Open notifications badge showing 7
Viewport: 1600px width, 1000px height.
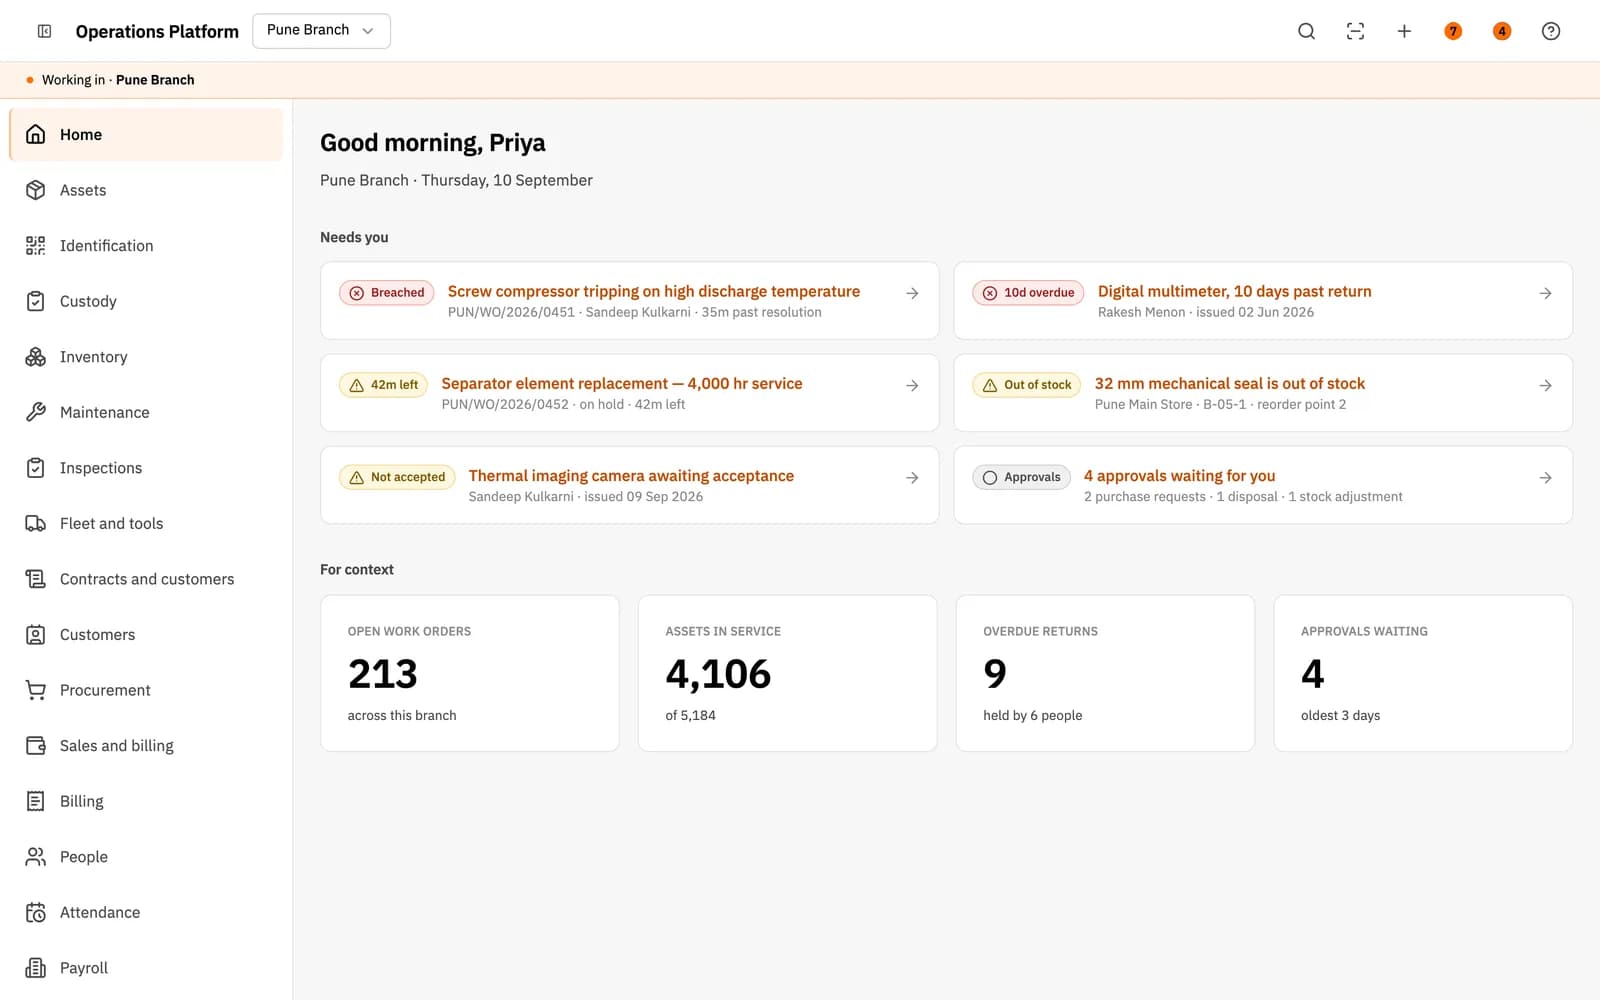[x=1453, y=31]
